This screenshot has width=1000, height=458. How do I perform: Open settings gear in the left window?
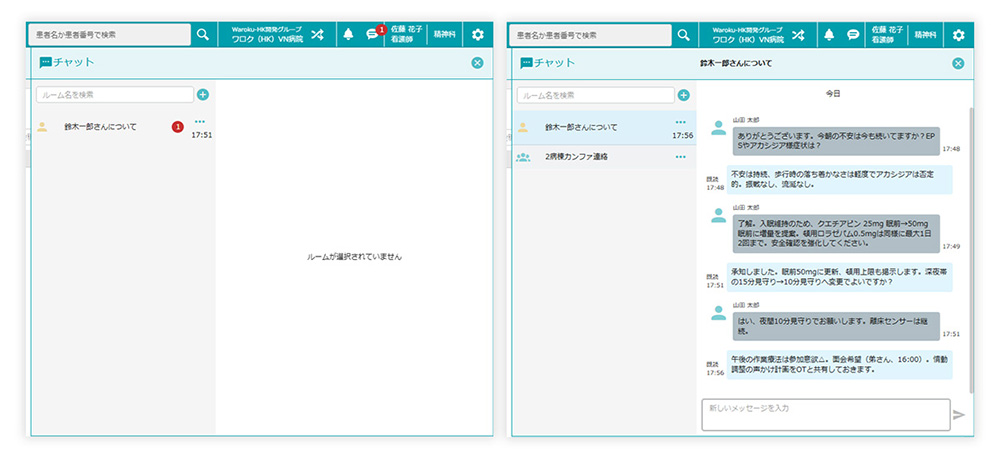[477, 34]
